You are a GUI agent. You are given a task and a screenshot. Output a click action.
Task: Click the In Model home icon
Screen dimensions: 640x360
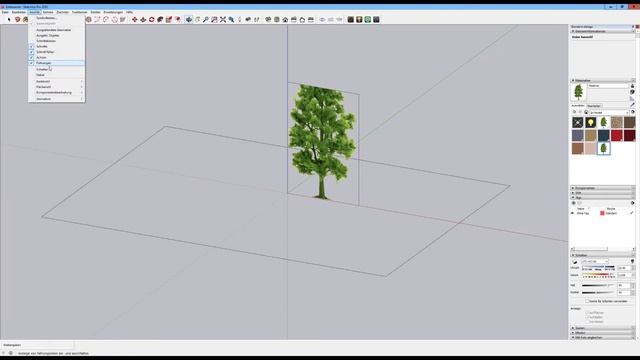pos(586,112)
